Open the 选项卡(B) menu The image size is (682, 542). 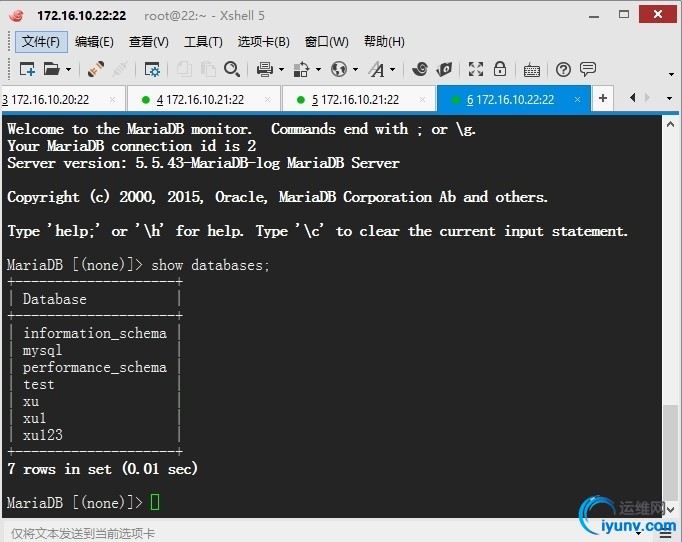[x=264, y=42]
